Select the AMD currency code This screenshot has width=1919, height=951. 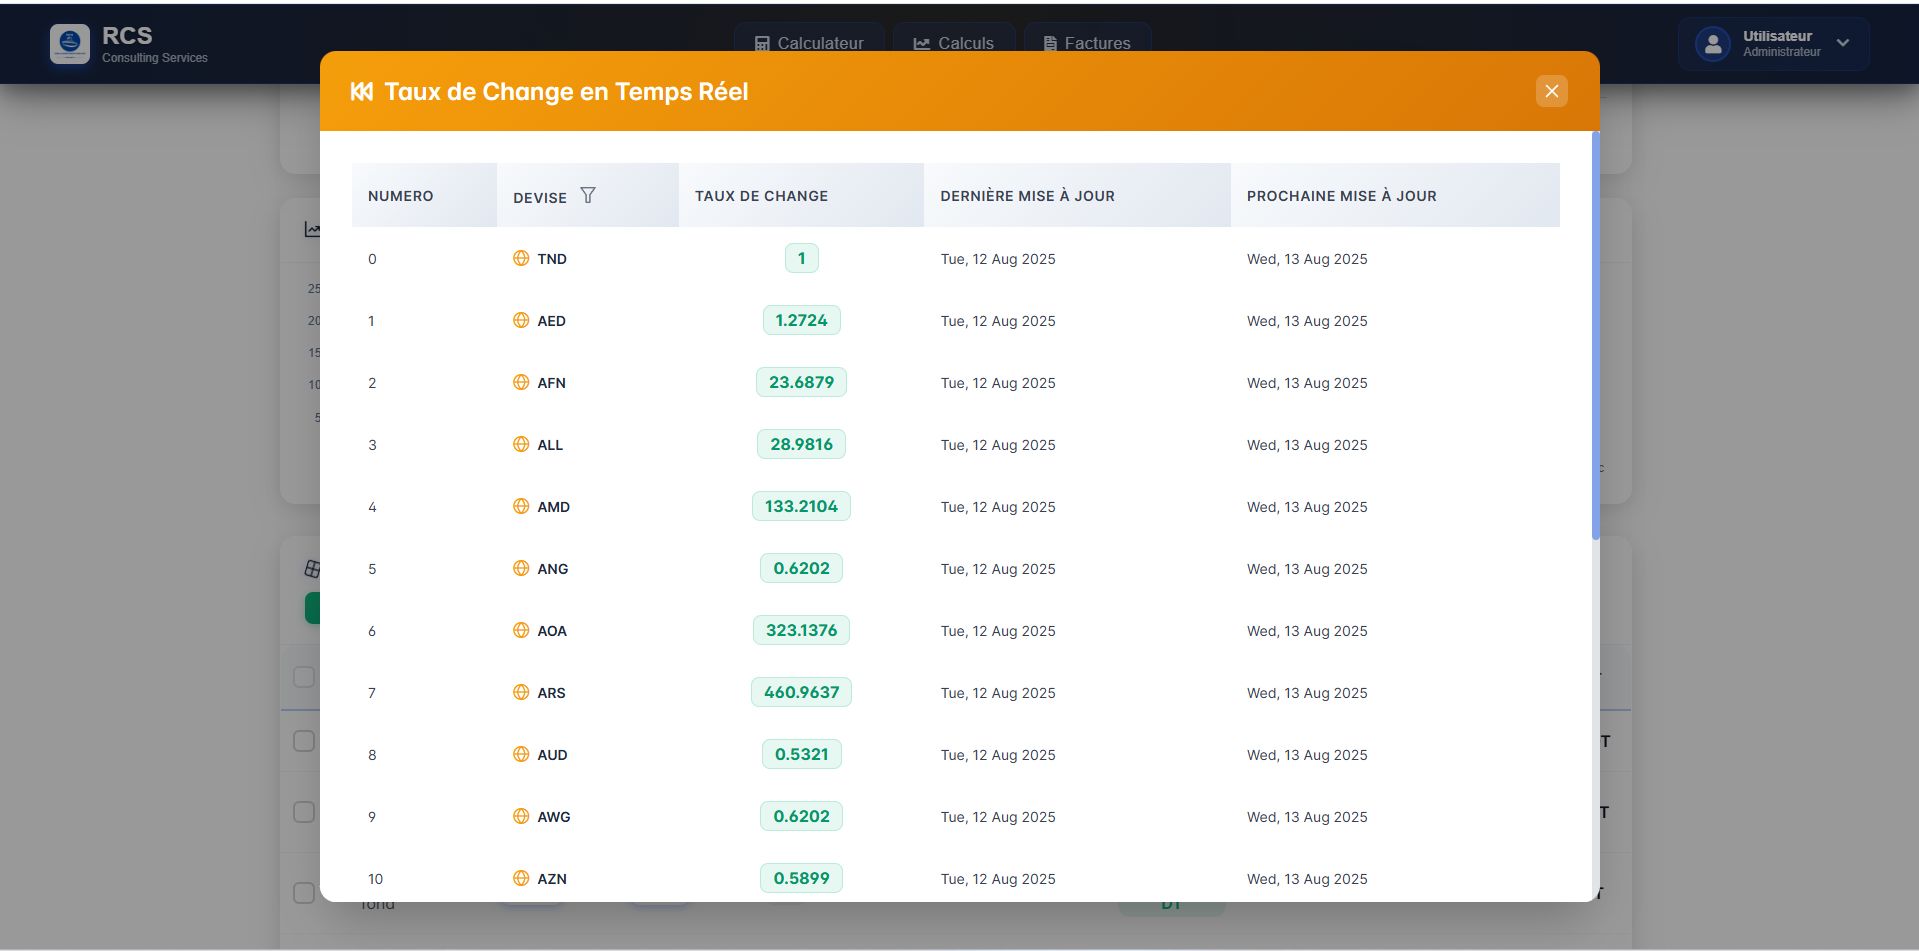click(554, 507)
